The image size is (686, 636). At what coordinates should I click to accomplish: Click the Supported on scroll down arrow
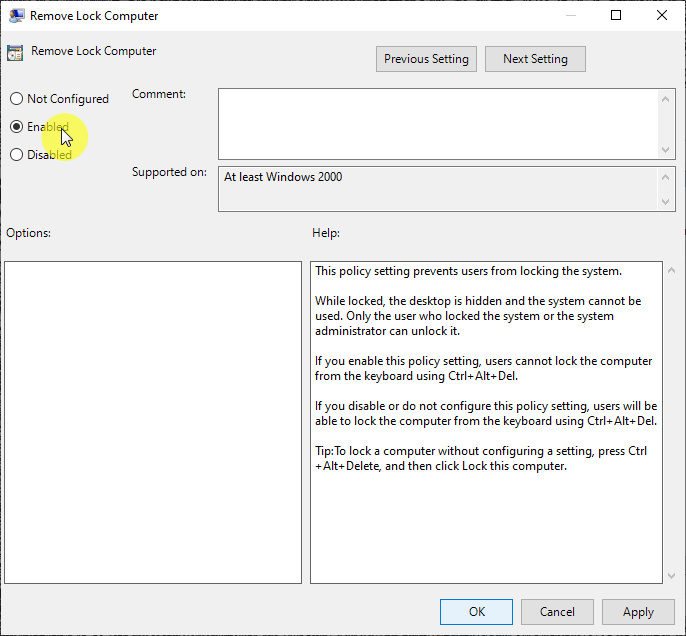point(667,202)
